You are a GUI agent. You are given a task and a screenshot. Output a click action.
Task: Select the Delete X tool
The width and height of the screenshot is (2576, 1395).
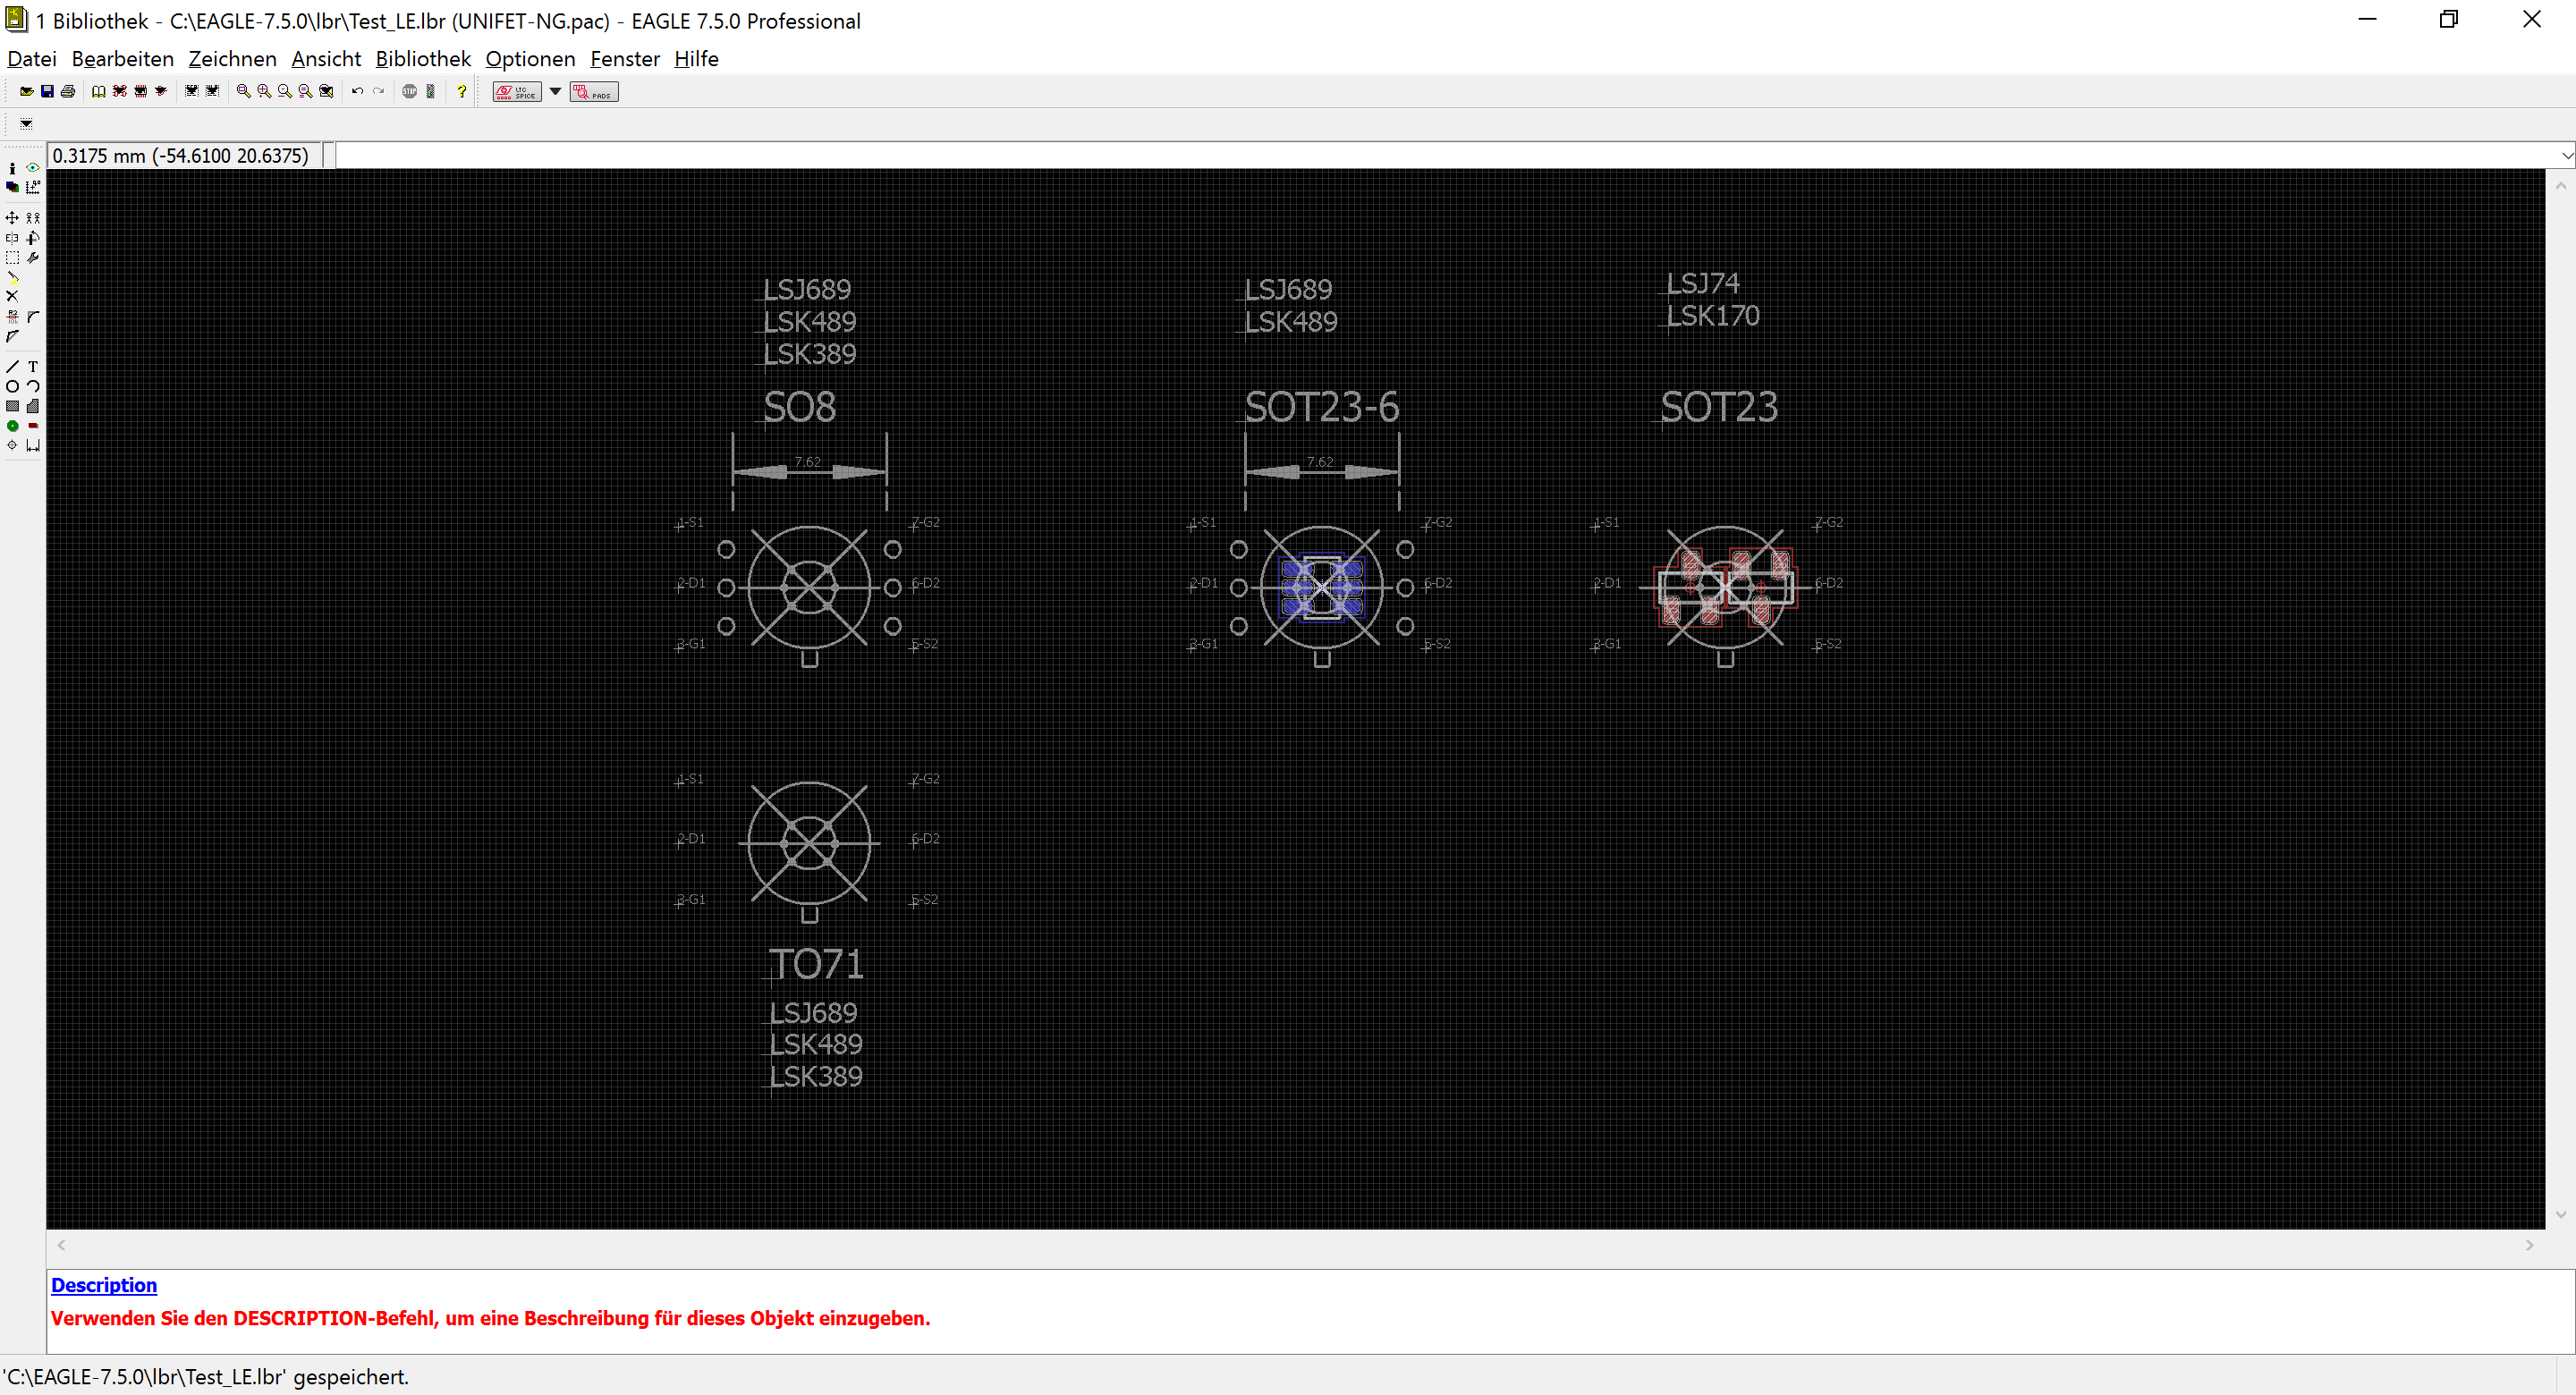point(12,297)
